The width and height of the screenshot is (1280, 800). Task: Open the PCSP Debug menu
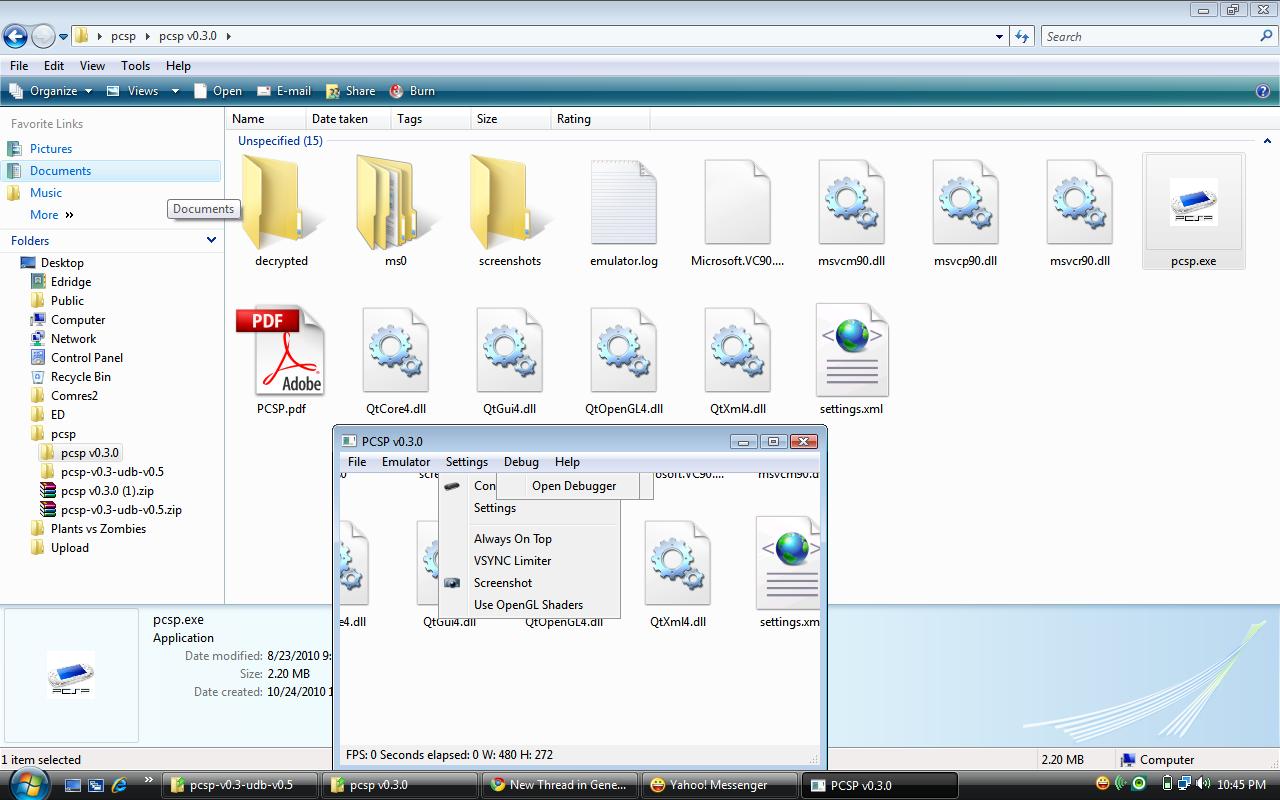click(521, 462)
